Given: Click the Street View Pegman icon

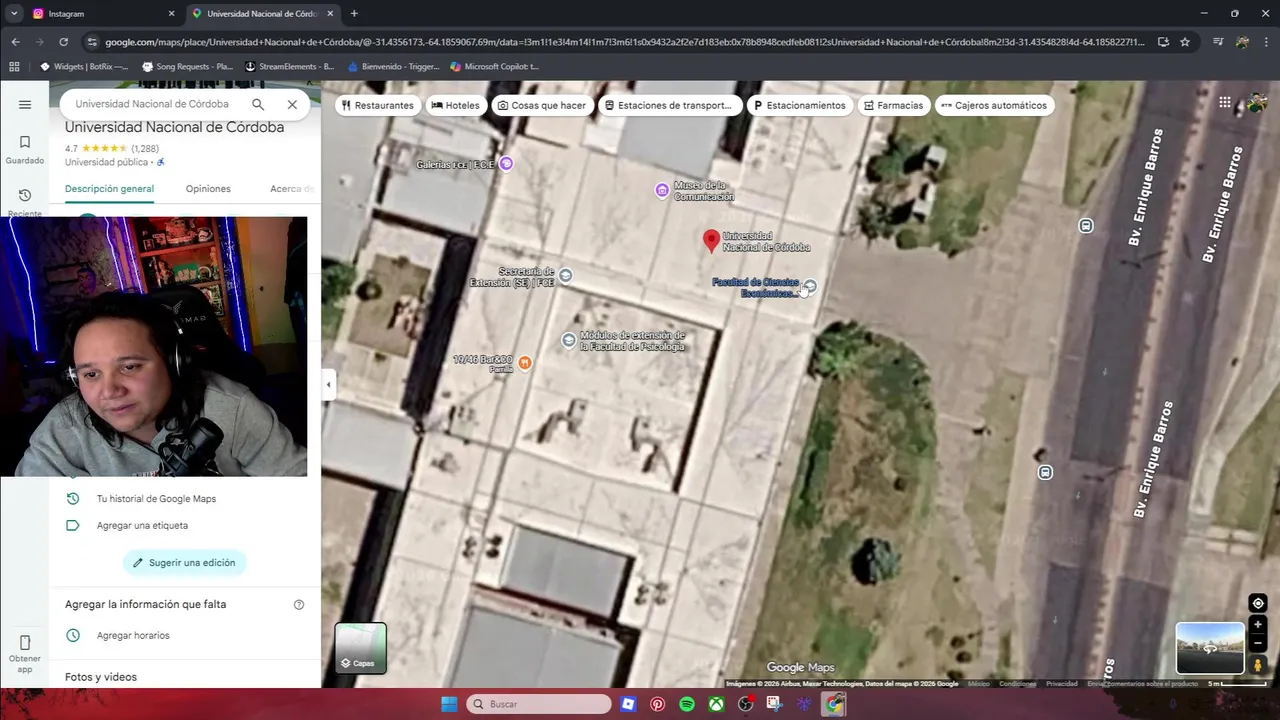Looking at the screenshot, I should pyautogui.click(x=1258, y=664).
